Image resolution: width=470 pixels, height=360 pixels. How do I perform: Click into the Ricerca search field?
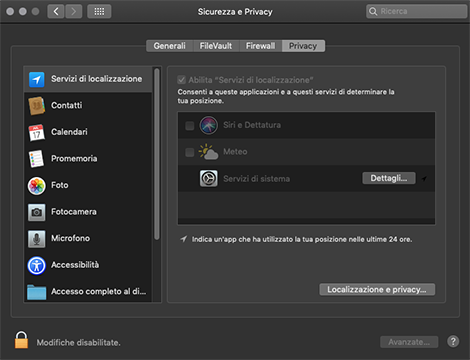coord(417,11)
